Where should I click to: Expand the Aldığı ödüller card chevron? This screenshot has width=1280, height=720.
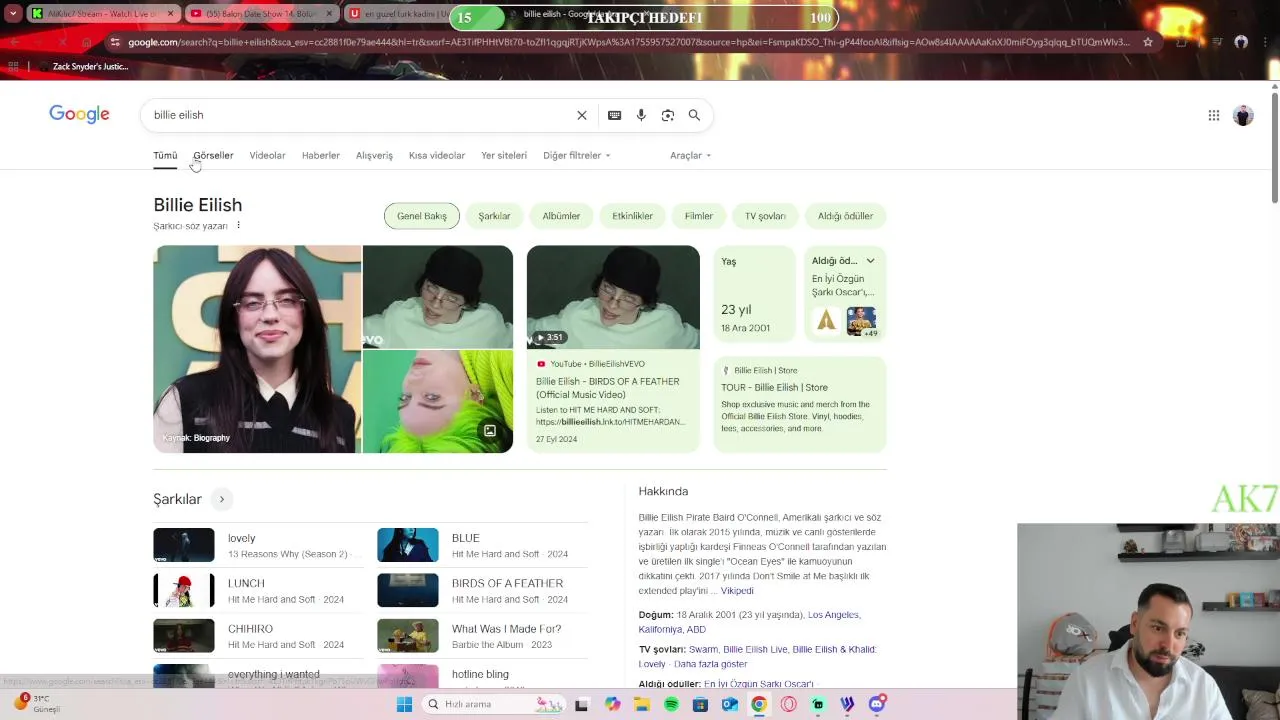click(x=870, y=261)
